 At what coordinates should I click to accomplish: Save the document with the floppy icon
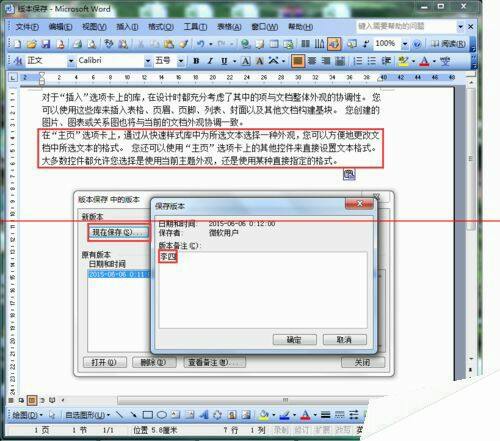pyautogui.click(x=46, y=44)
